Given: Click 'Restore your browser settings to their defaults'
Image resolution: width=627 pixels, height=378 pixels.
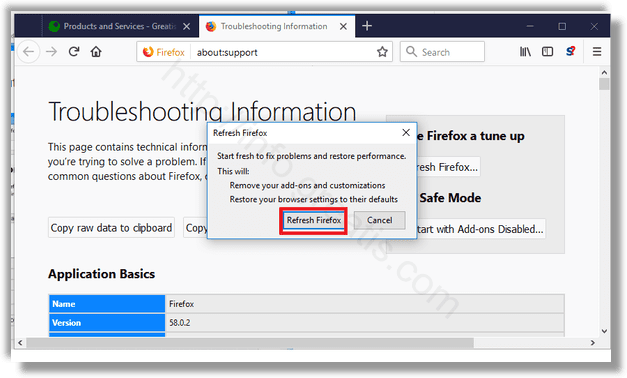Looking at the screenshot, I should point(314,200).
